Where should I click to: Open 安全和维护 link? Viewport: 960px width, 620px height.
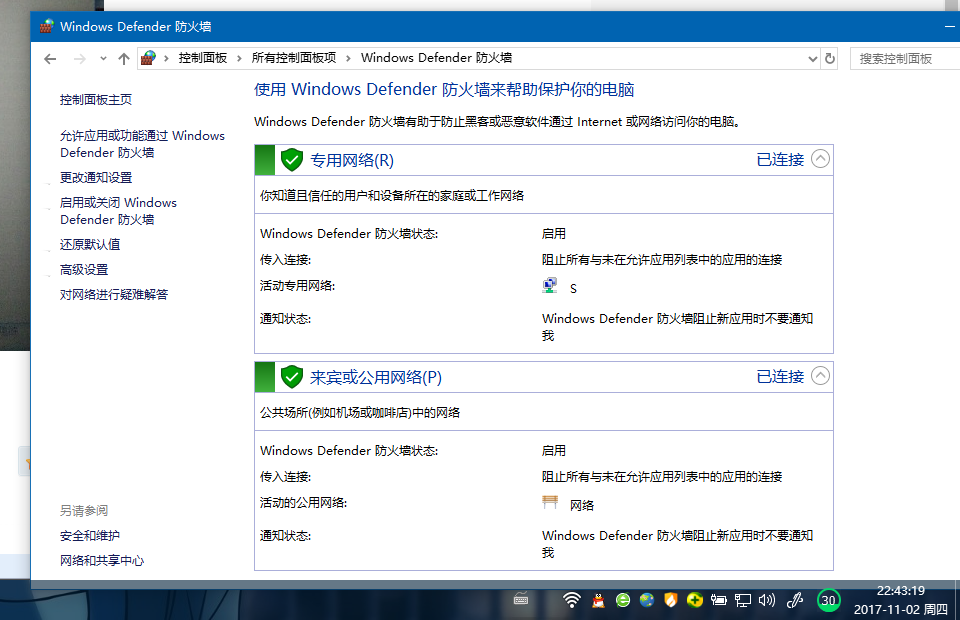click(89, 536)
